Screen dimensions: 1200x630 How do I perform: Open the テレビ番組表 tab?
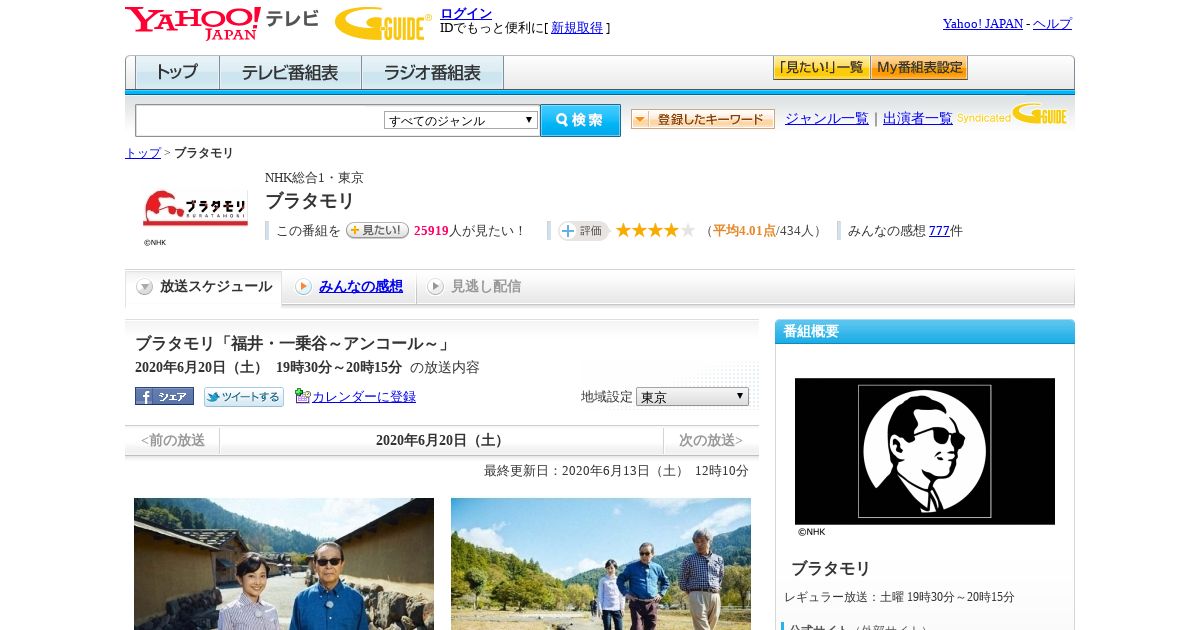290,72
